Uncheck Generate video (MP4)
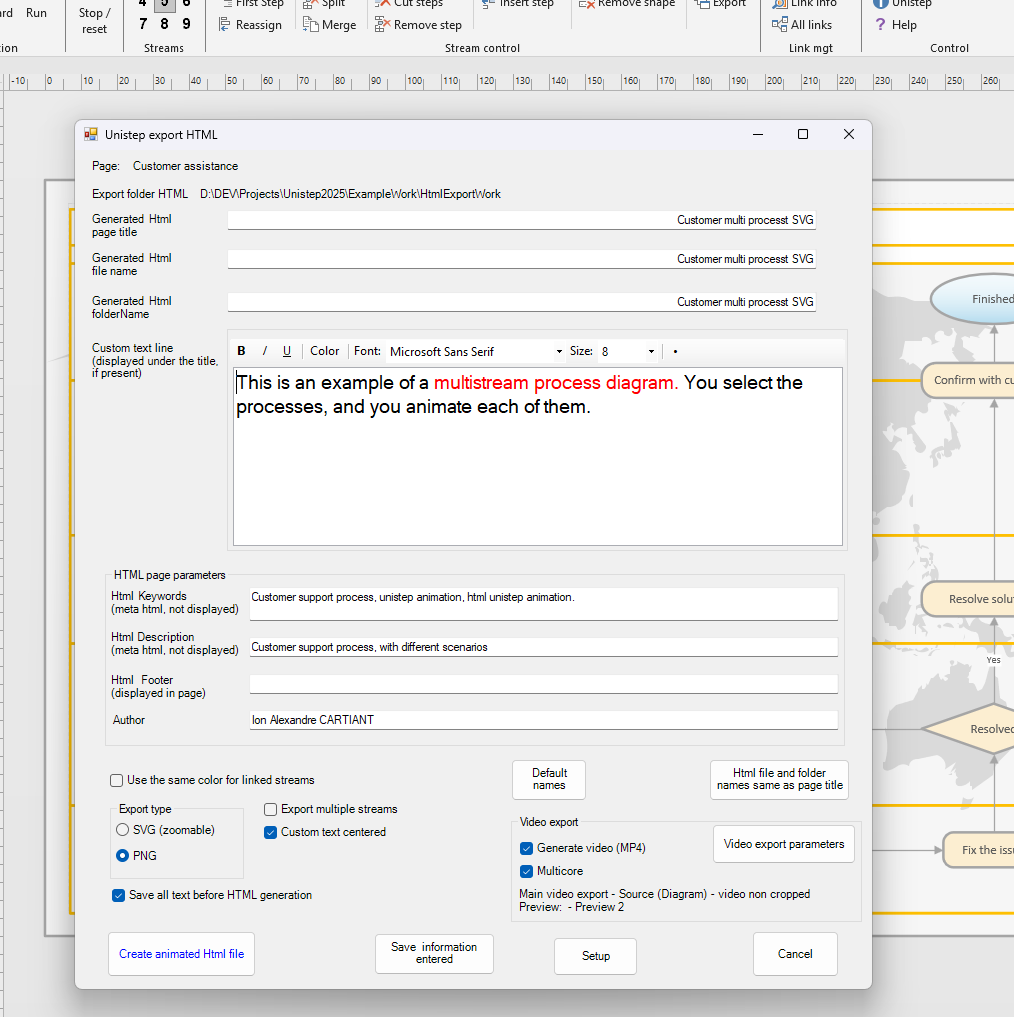 click(x=527, y=848)
